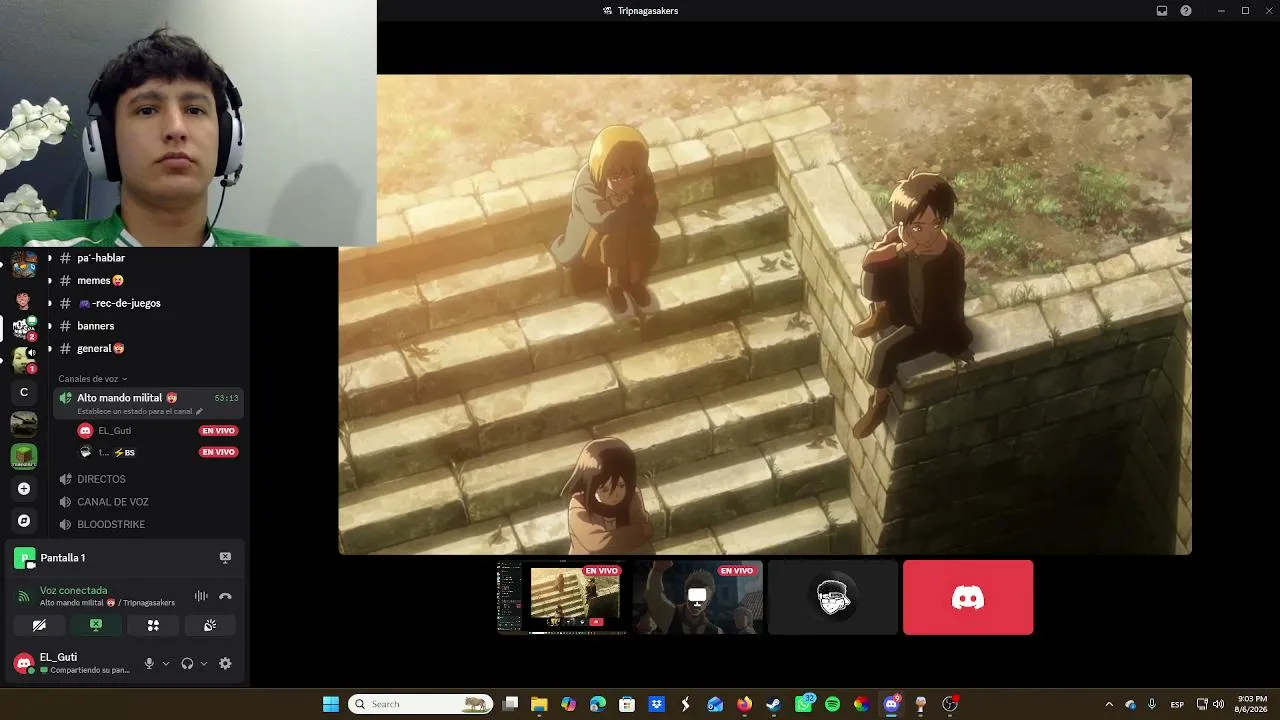Toggle the green screen share button
This screenshot has height=720, width=1280.
(96, 625)
